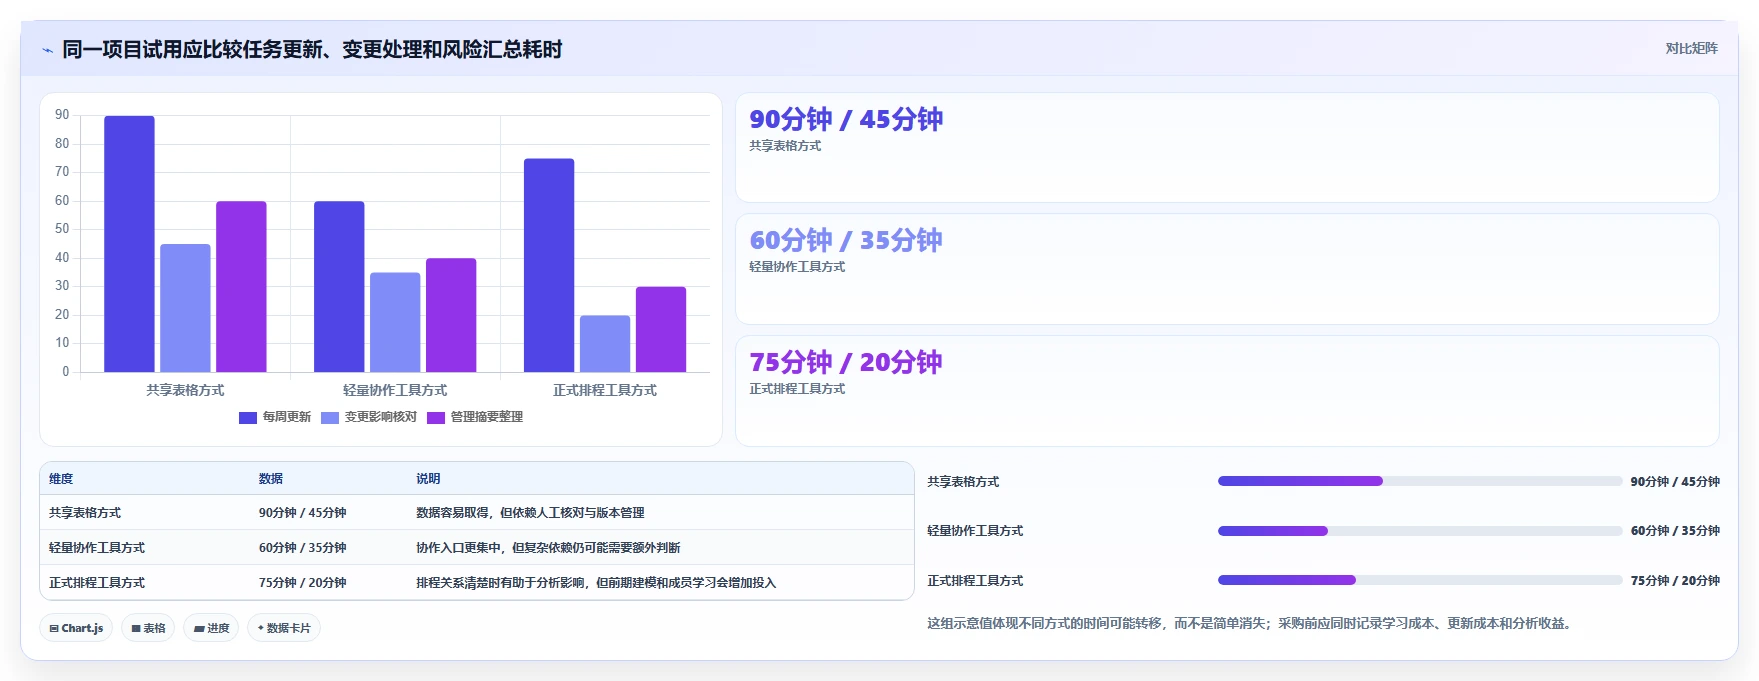Click the 进度 tag chip
1759x681 pixels.
click(211, 628)
